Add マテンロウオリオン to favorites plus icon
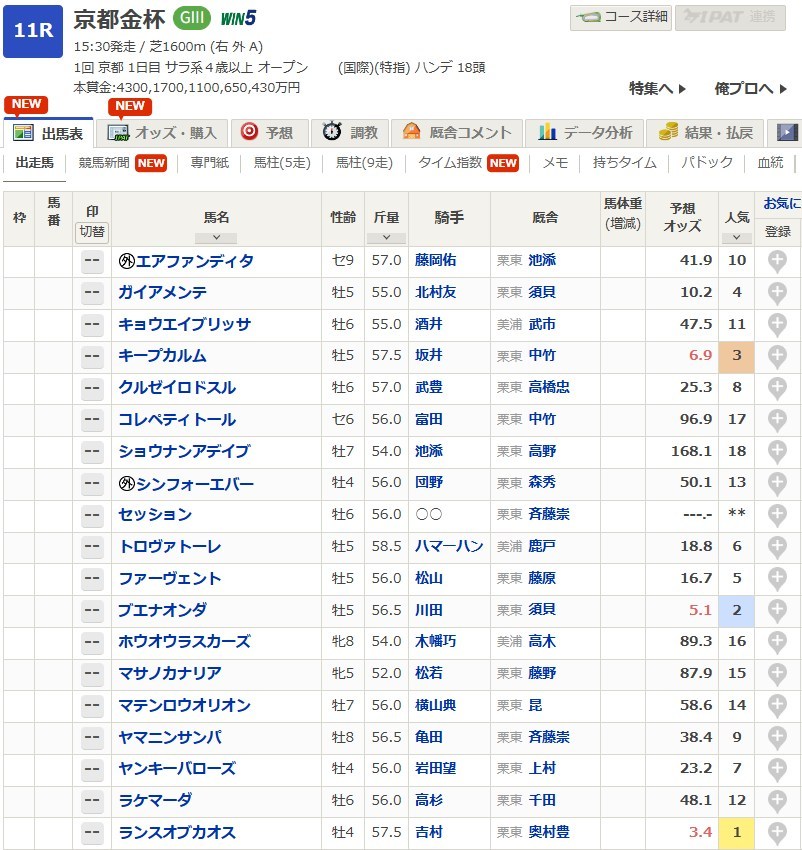This screenshot has height=850, width=802. 777,706
